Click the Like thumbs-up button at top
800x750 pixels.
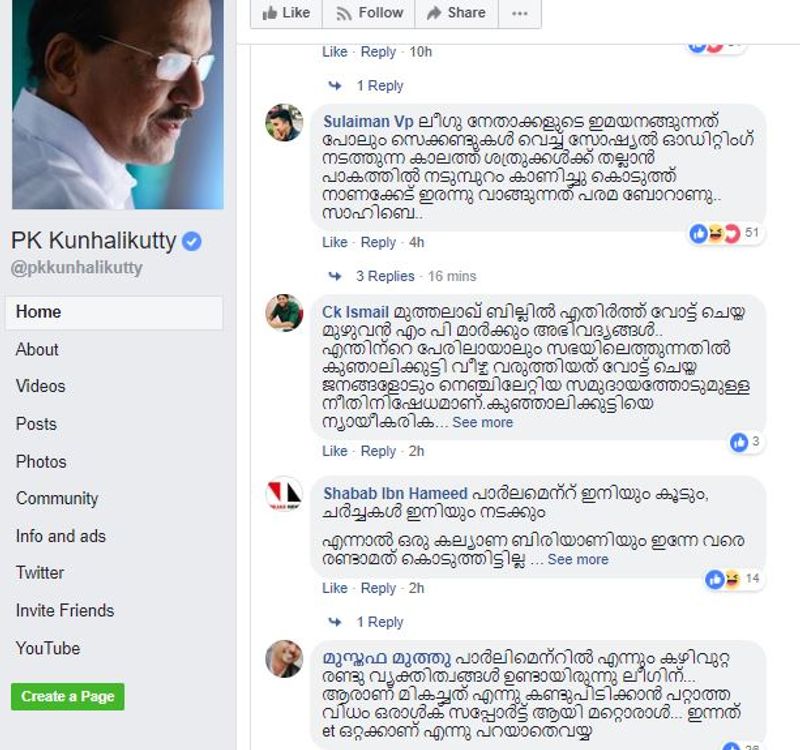click(286, 13)
